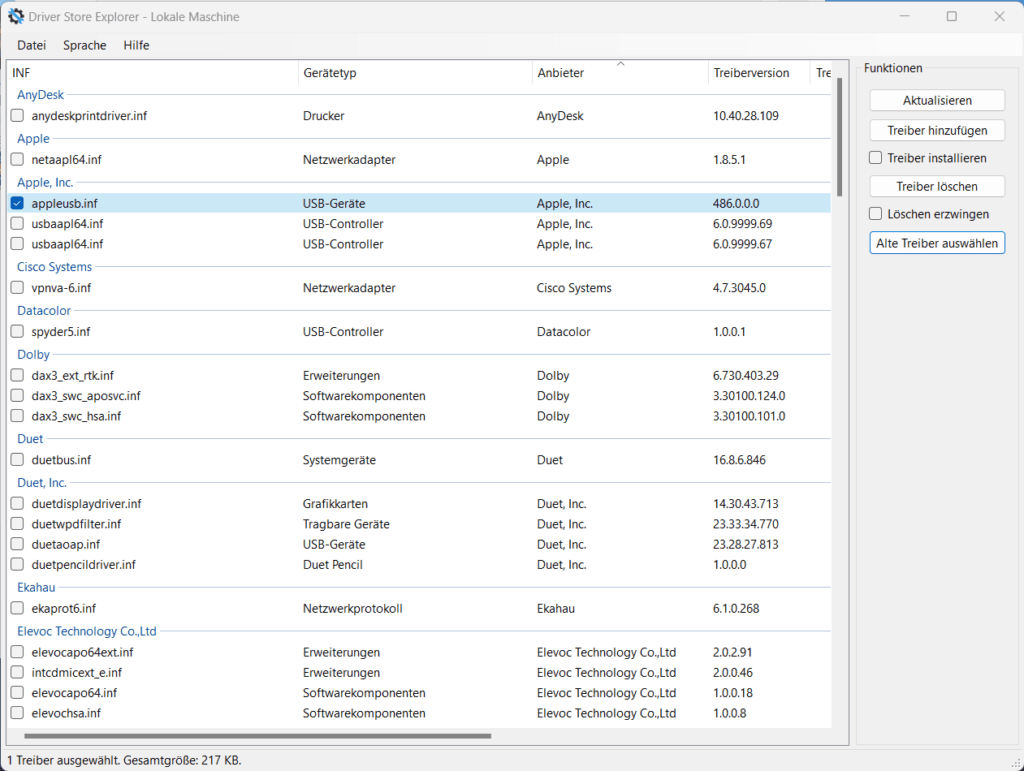The image size is (1024, 771).
Task: Click the Elevoc Technology Co.,Ltd group header
Action: pyautogui.click(x=87, y=631)
